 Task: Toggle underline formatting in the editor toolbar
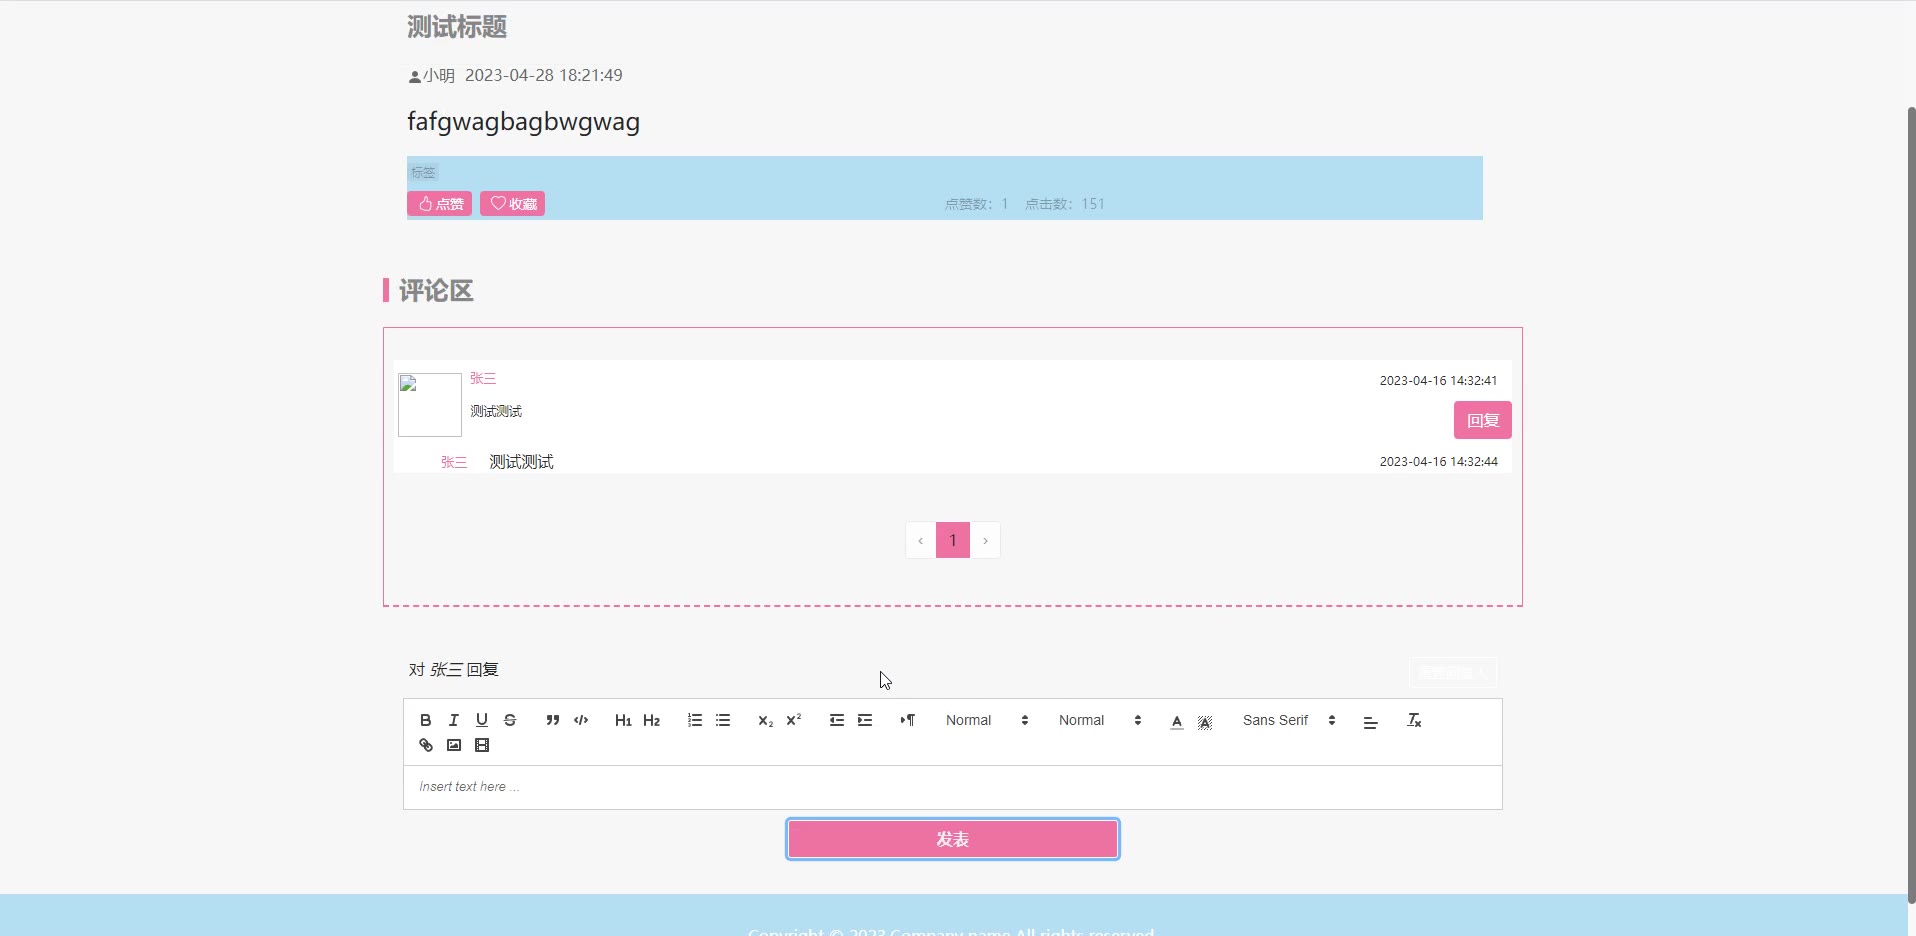pos(482,720)
